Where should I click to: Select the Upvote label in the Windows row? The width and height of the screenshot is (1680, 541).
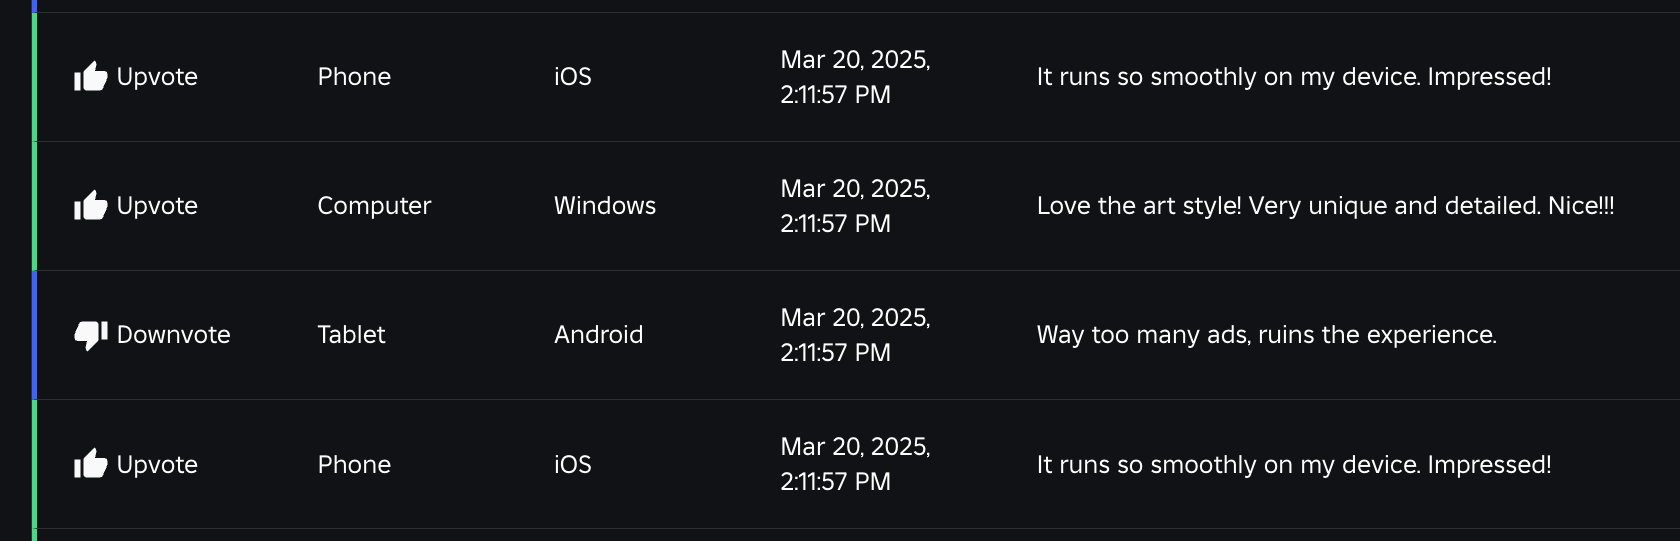(x=157, y=206)
